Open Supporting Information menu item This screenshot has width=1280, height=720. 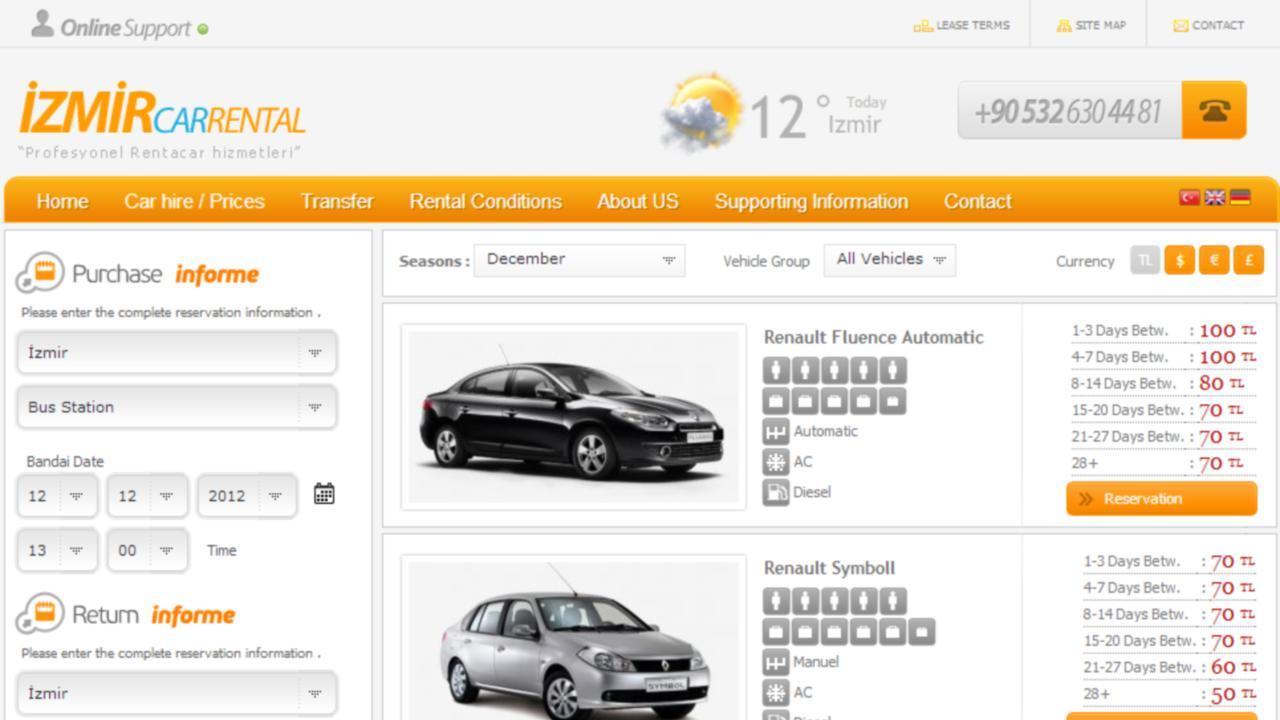coord(811,201)
